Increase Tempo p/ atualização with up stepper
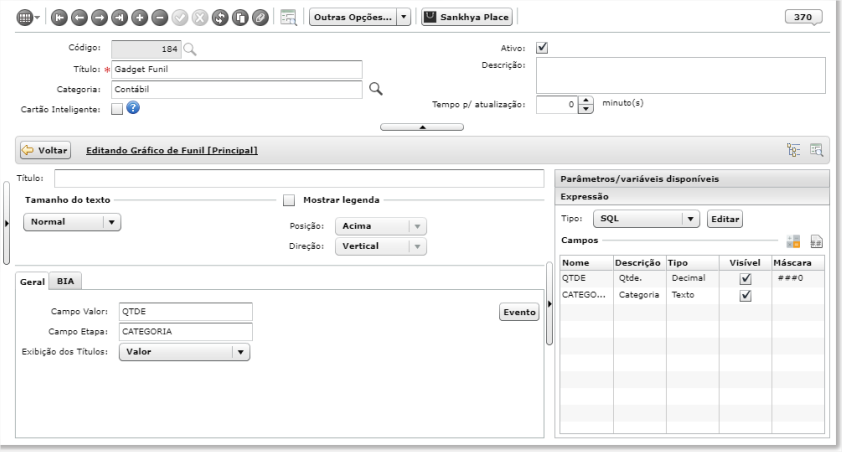Screen dimensions: 842x452 pyautogui.click(x=586, y=100)
